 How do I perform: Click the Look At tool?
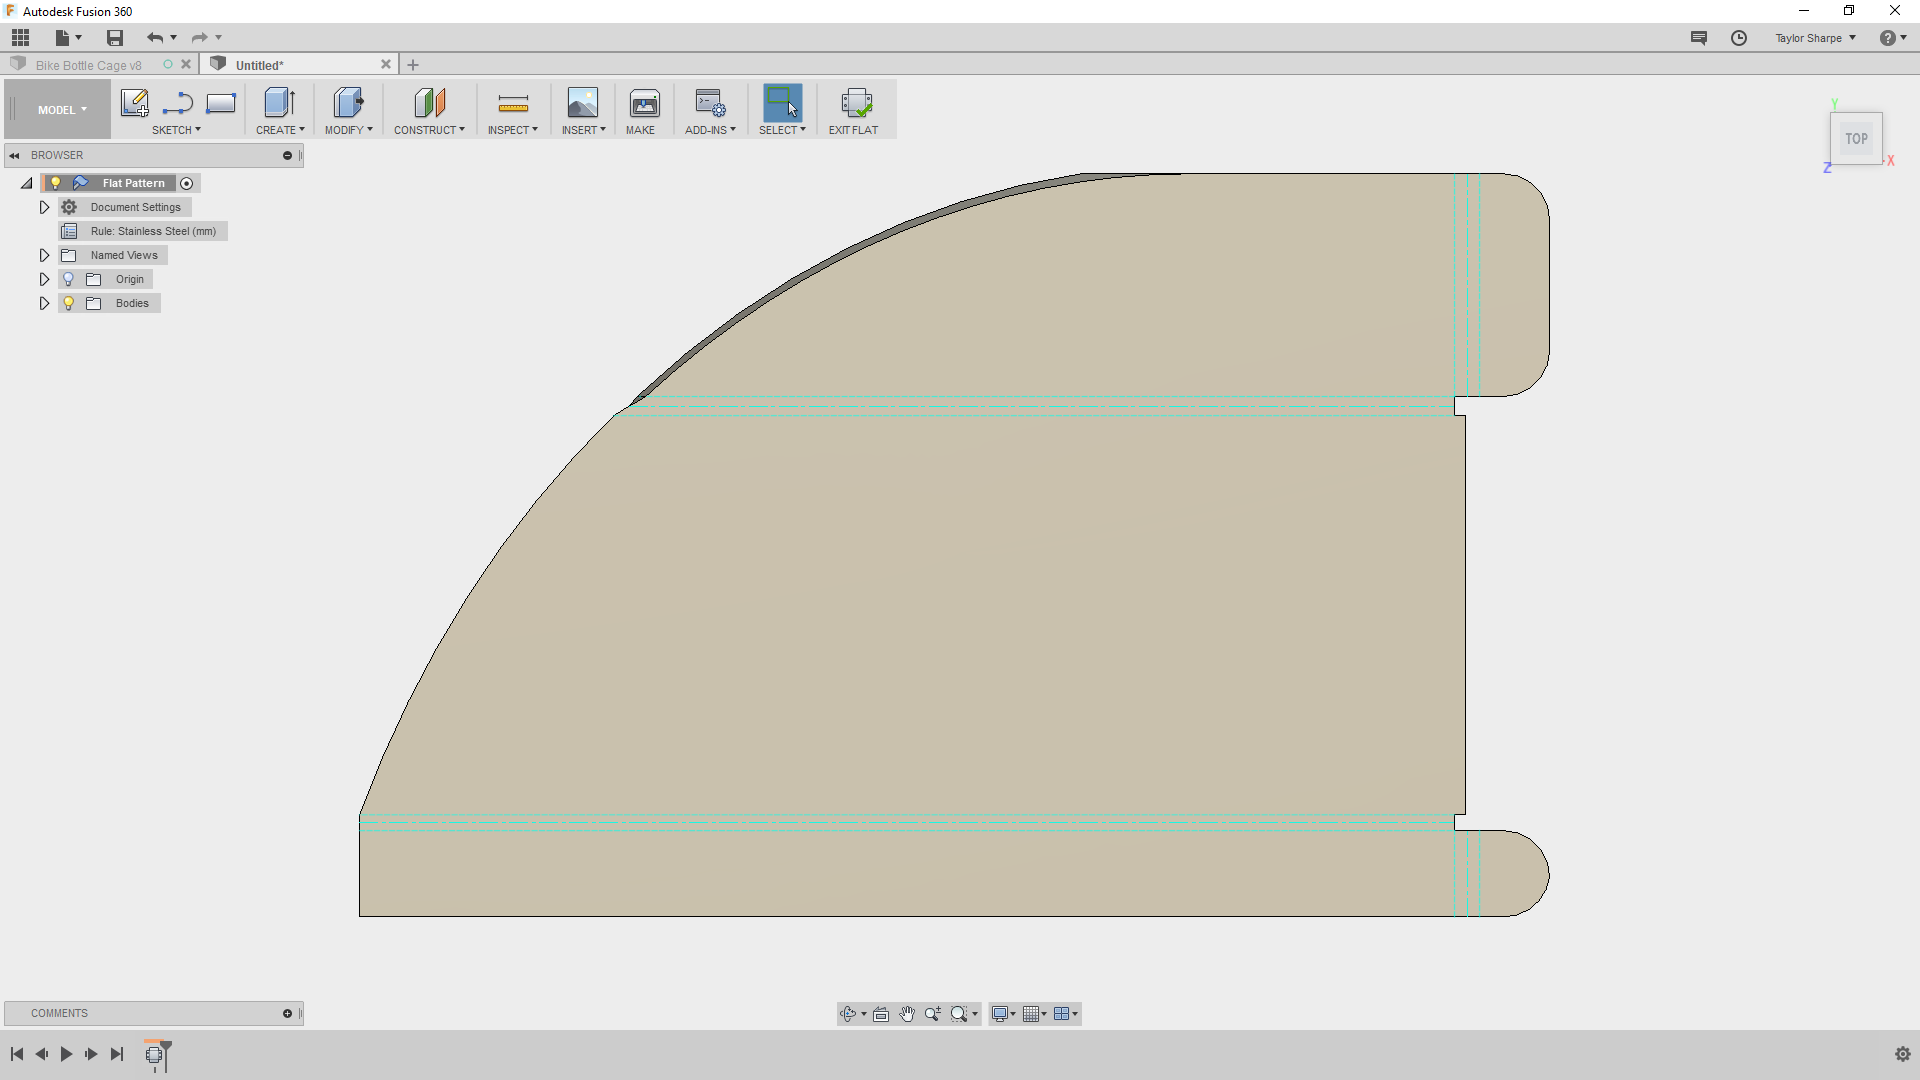coord(881,1014)
